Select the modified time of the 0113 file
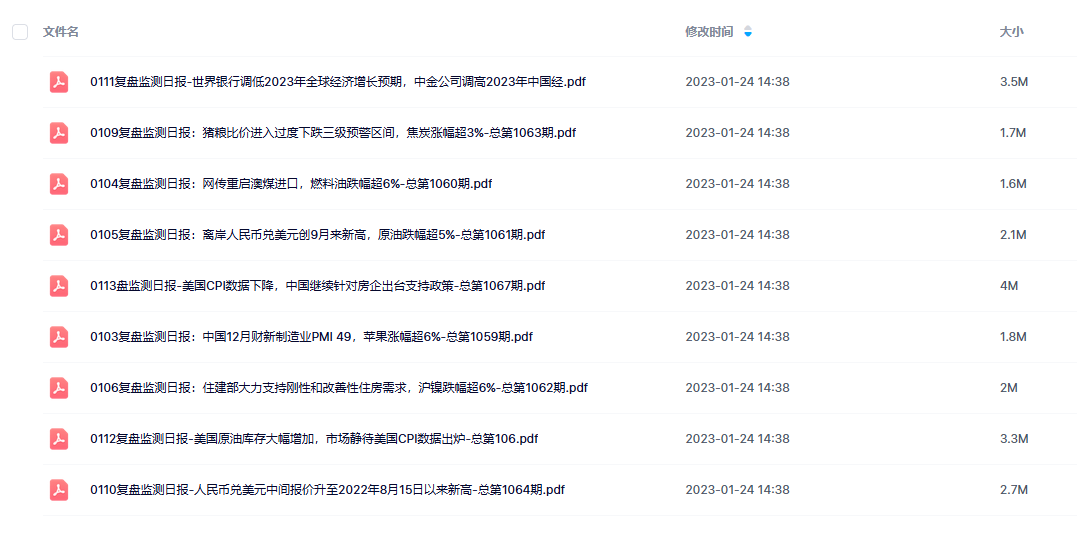Image resolution: width=1077 pixels, height=554 pixels. coord(737,286)
